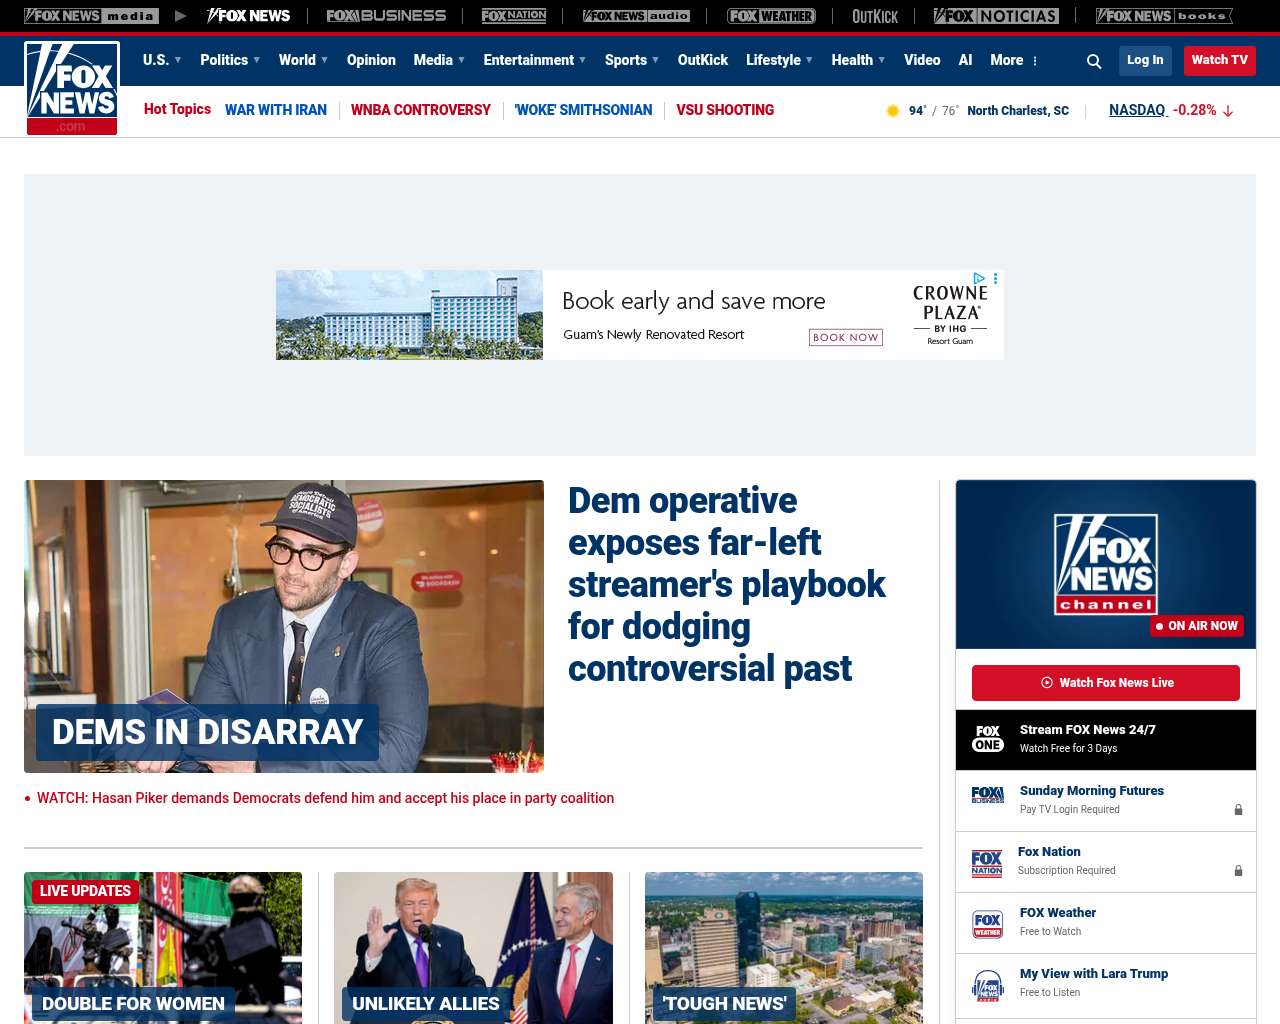Select VSU SHOOTING hot topic

(725, 110)
